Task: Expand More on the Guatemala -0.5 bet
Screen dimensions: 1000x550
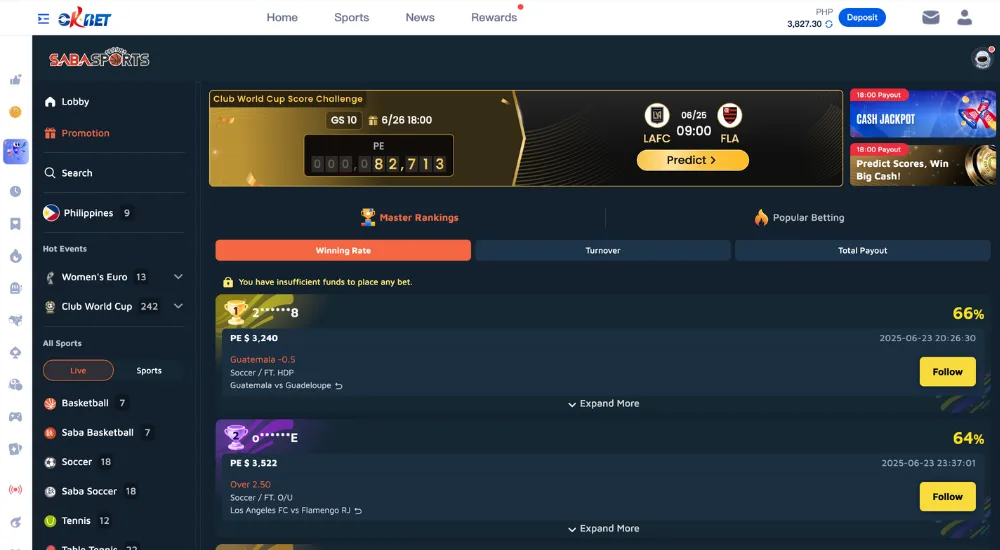Action: (603, 403)
